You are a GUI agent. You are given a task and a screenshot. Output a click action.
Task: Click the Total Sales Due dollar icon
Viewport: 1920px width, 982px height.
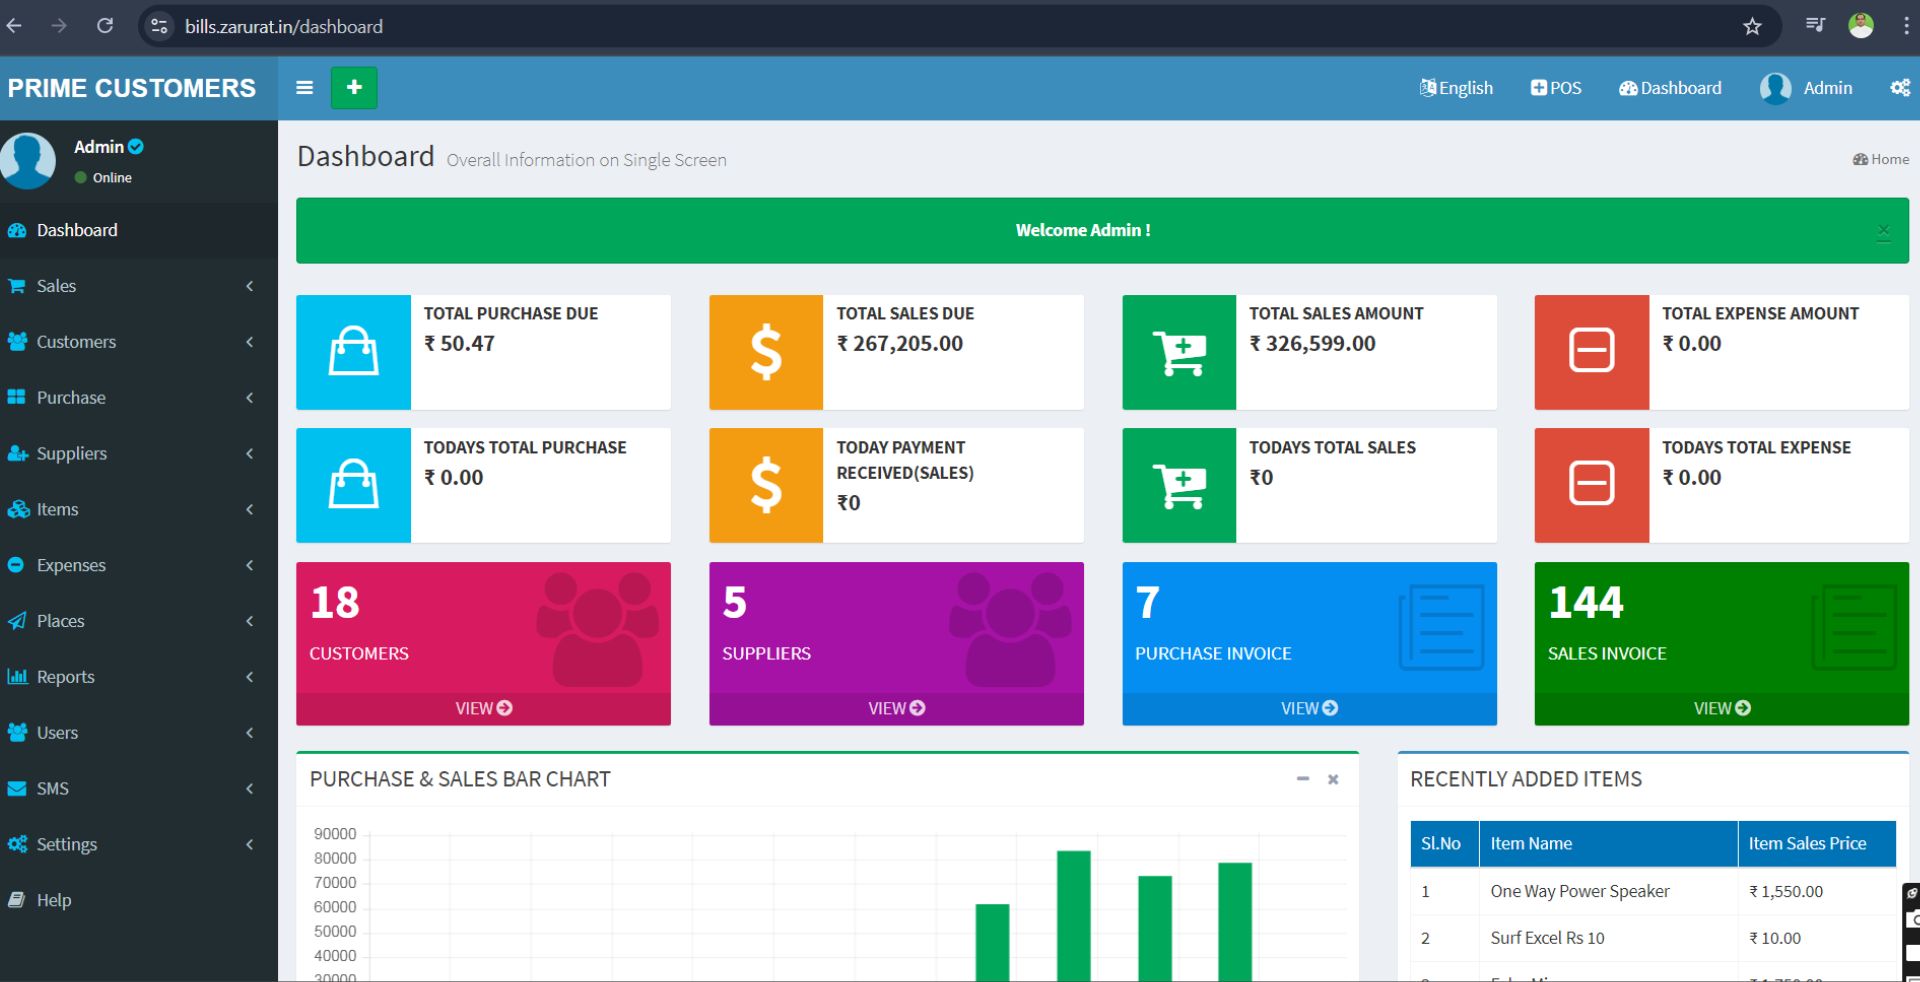coord(766,352)
